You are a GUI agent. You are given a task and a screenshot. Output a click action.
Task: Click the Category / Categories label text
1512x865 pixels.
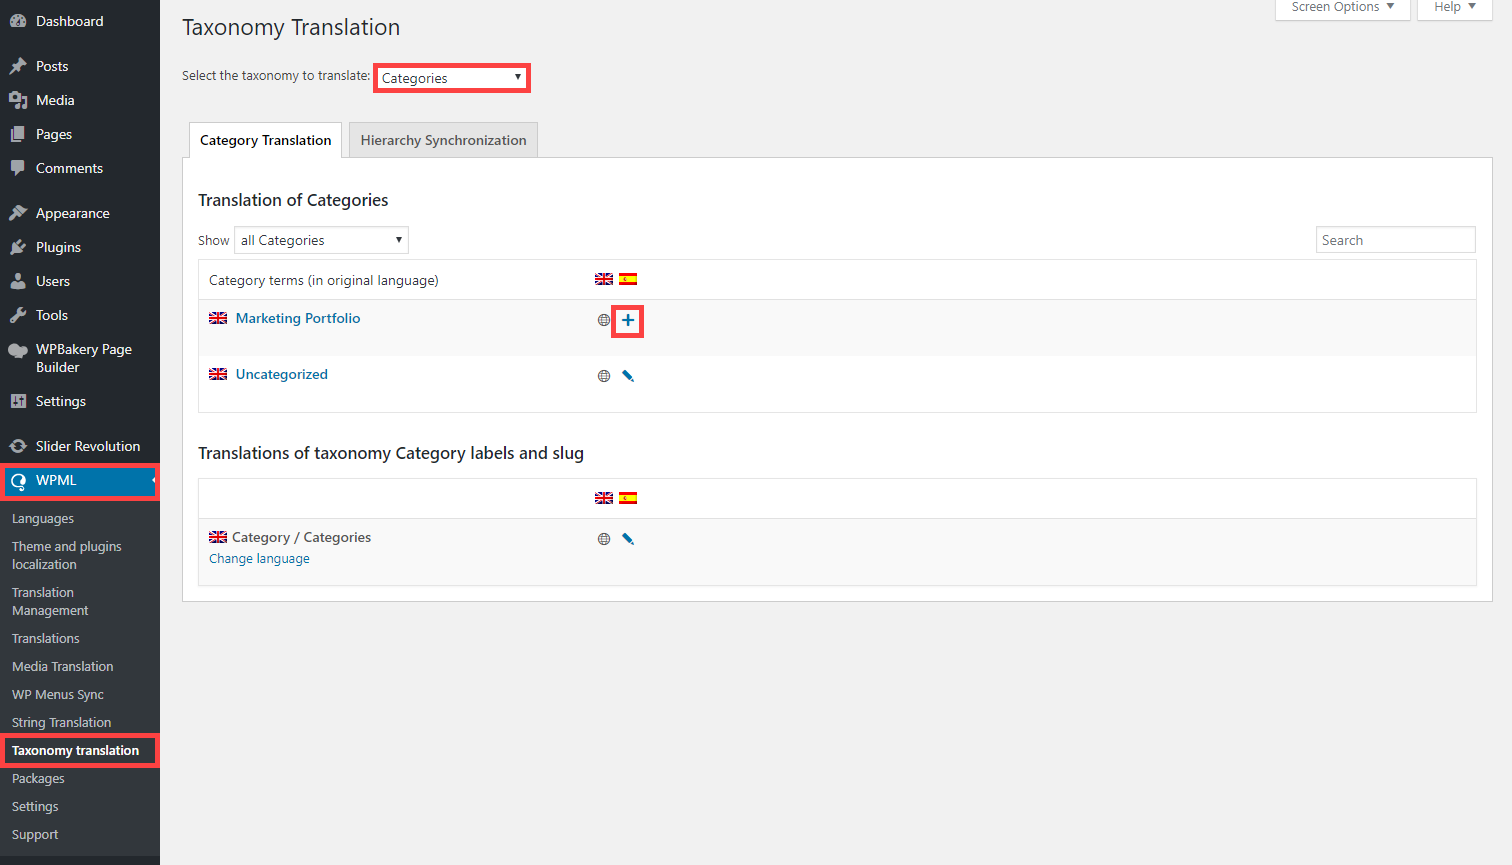tap(301, 537)
